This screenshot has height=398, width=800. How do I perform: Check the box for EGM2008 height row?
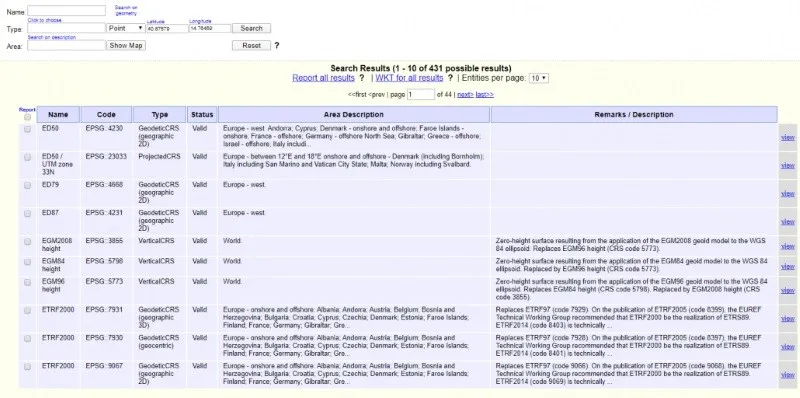[28, 241]
